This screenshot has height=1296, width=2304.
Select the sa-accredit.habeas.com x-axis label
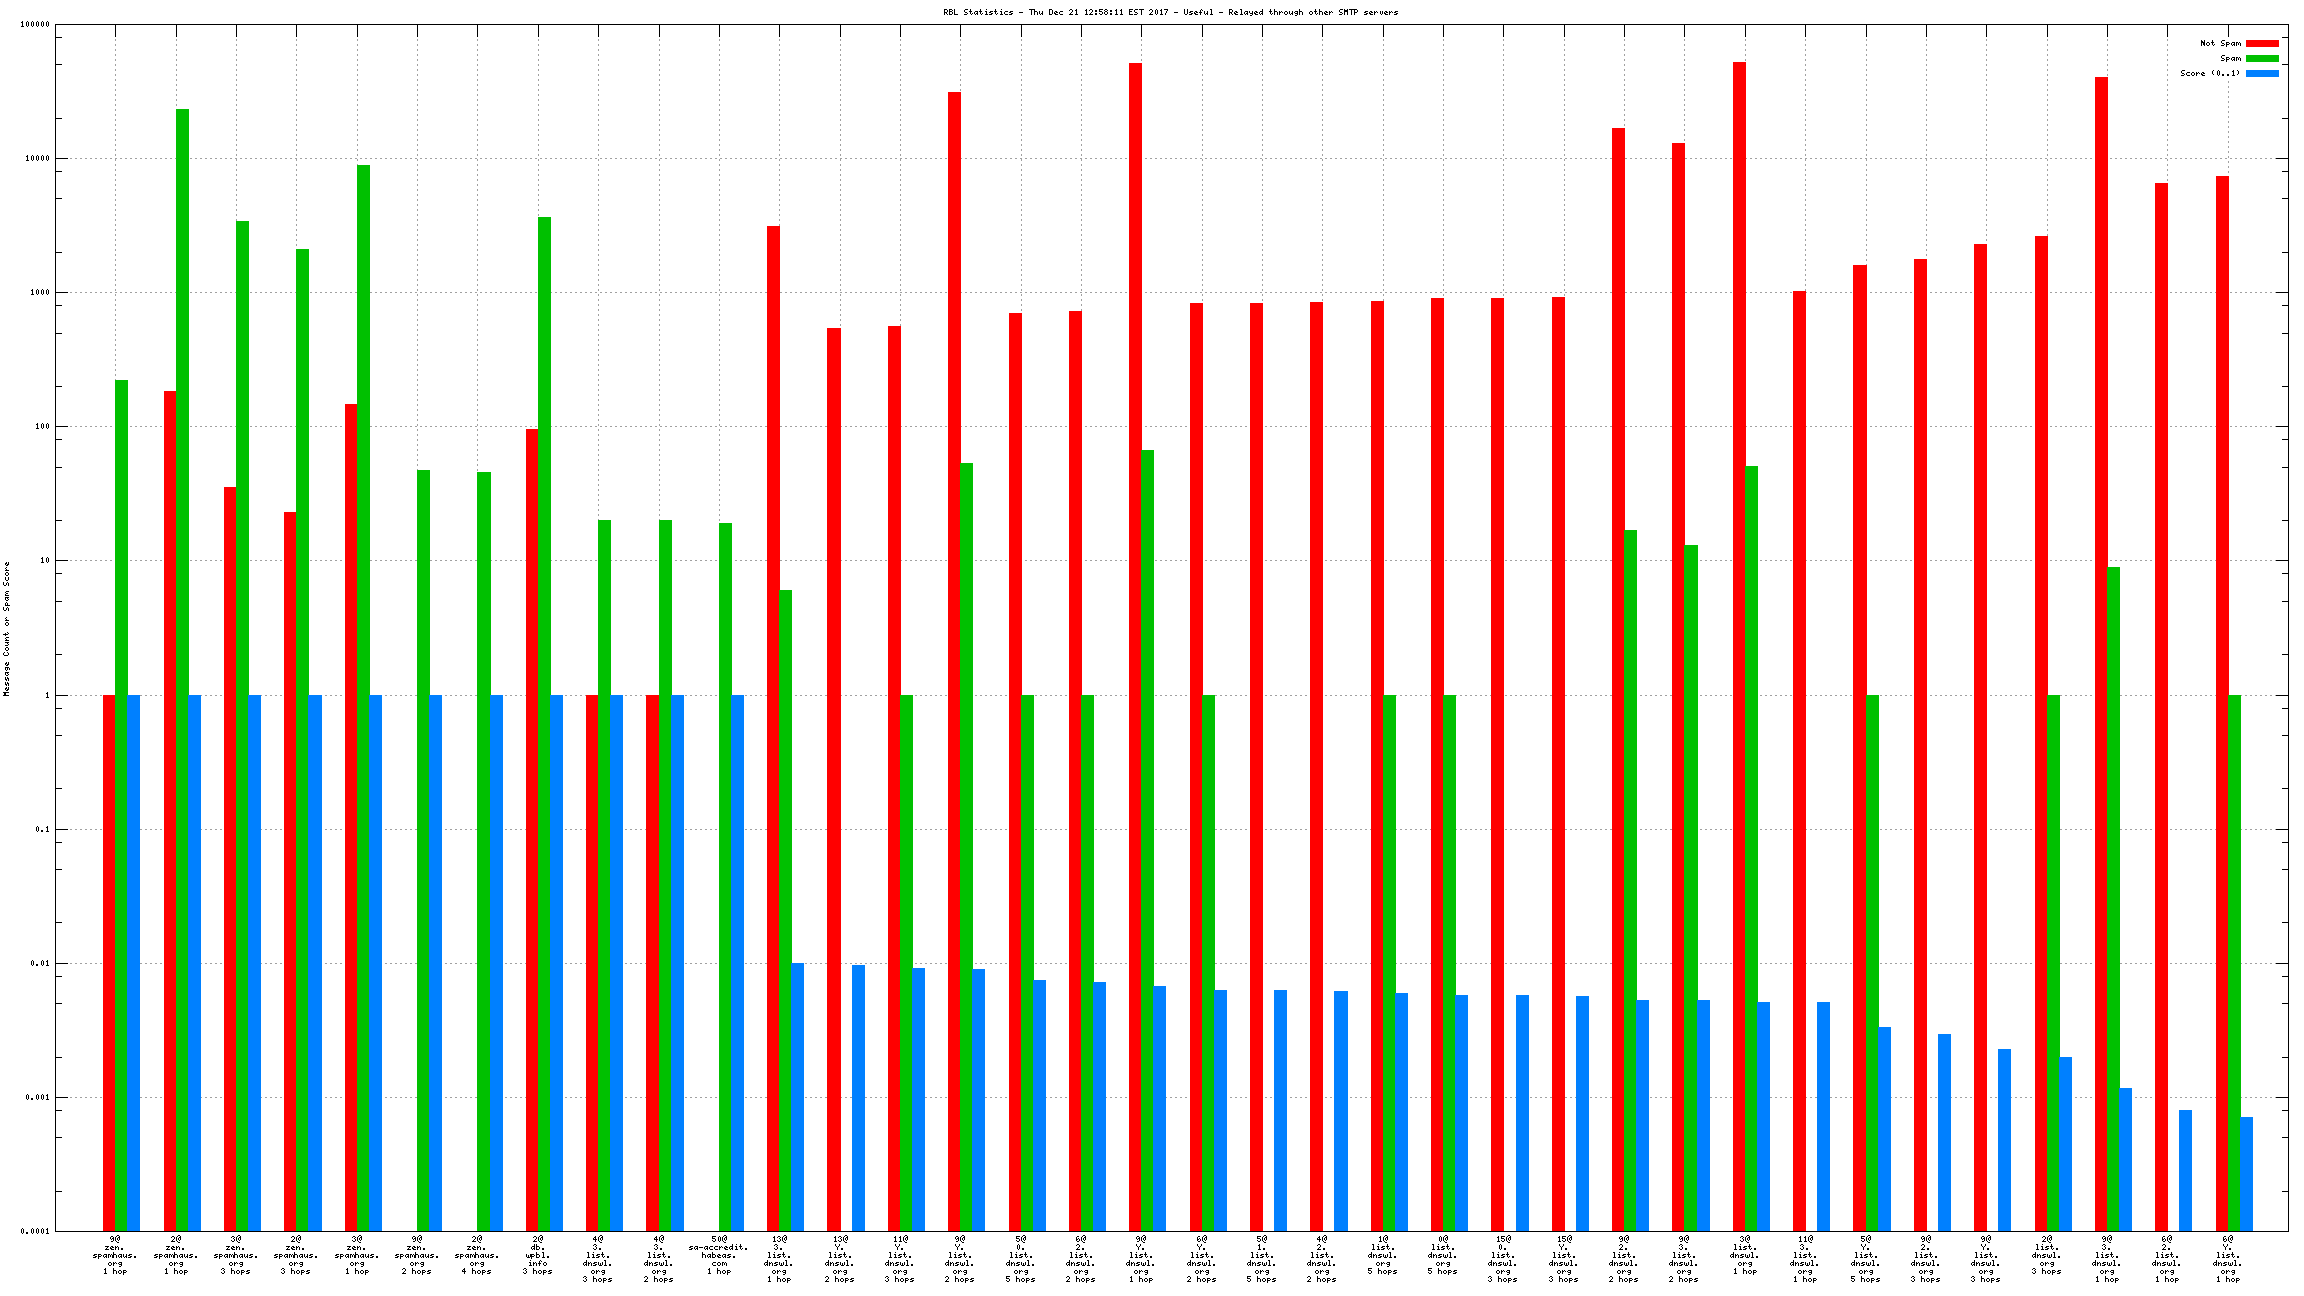(x=719, y=1255)
